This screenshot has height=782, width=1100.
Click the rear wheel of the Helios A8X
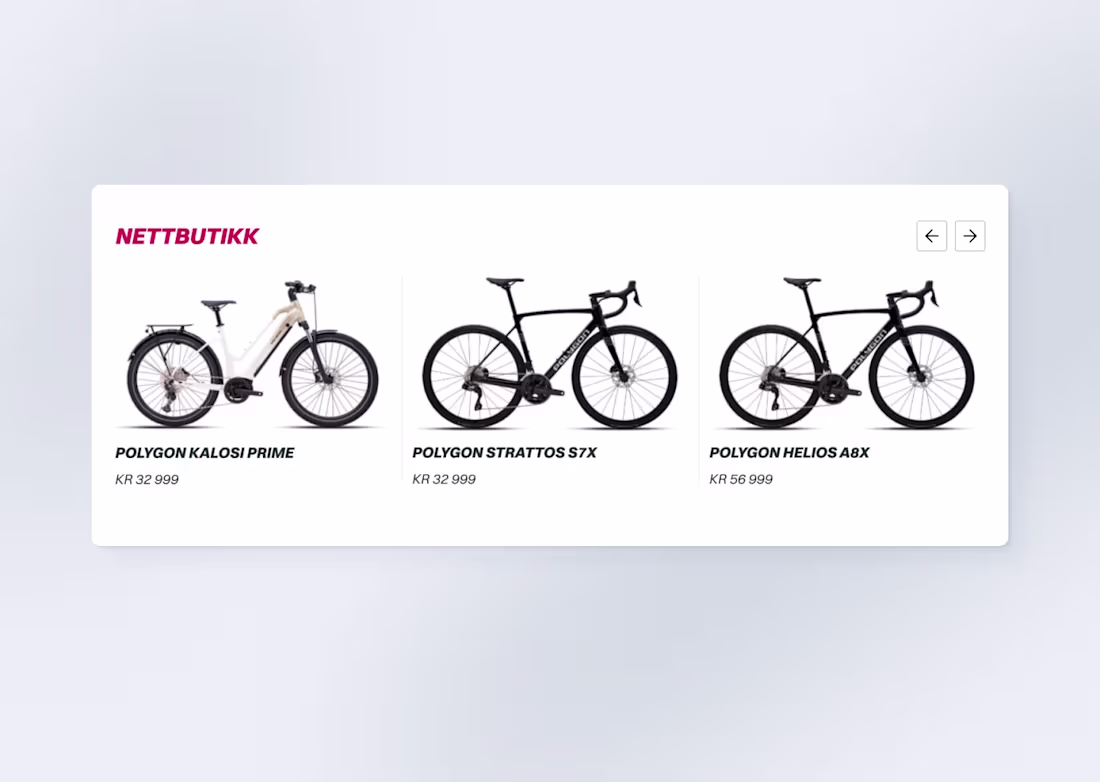pyautogui.click(x=769, y=377)
